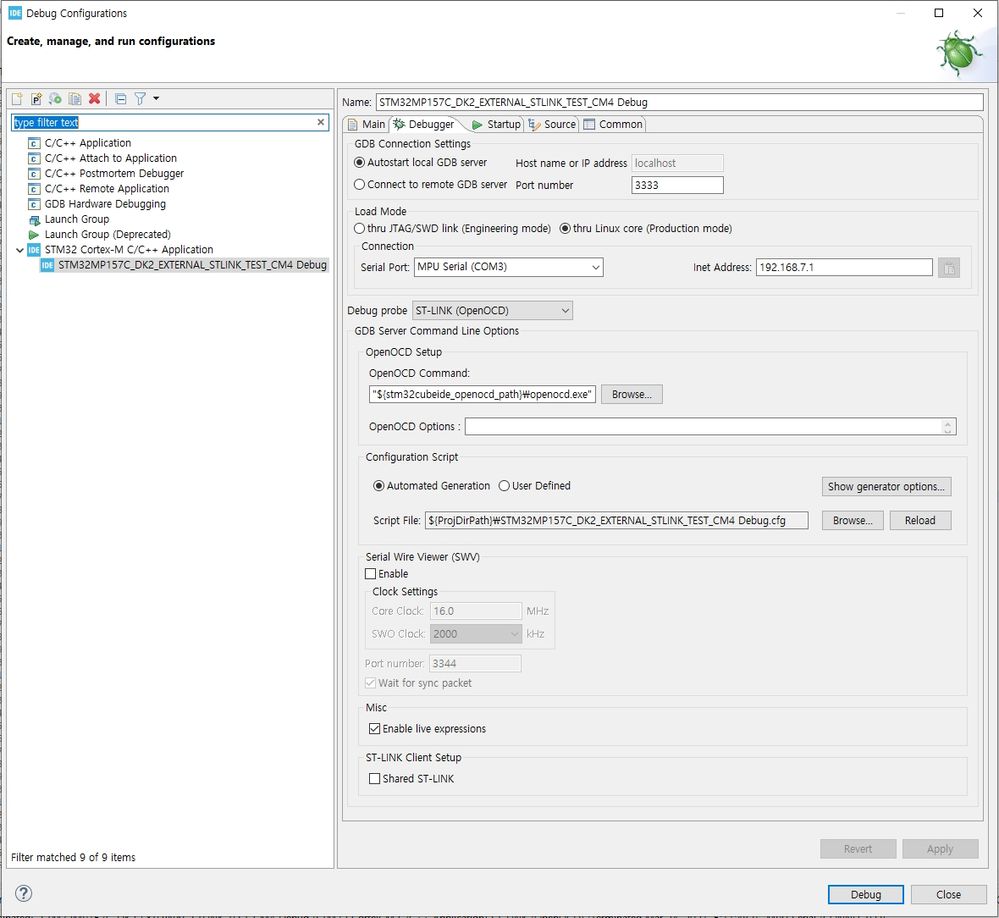Select STM32 Cortex-M C/C++ Application category
Viewport: 999px width, 918px height.
click(129, 250)
